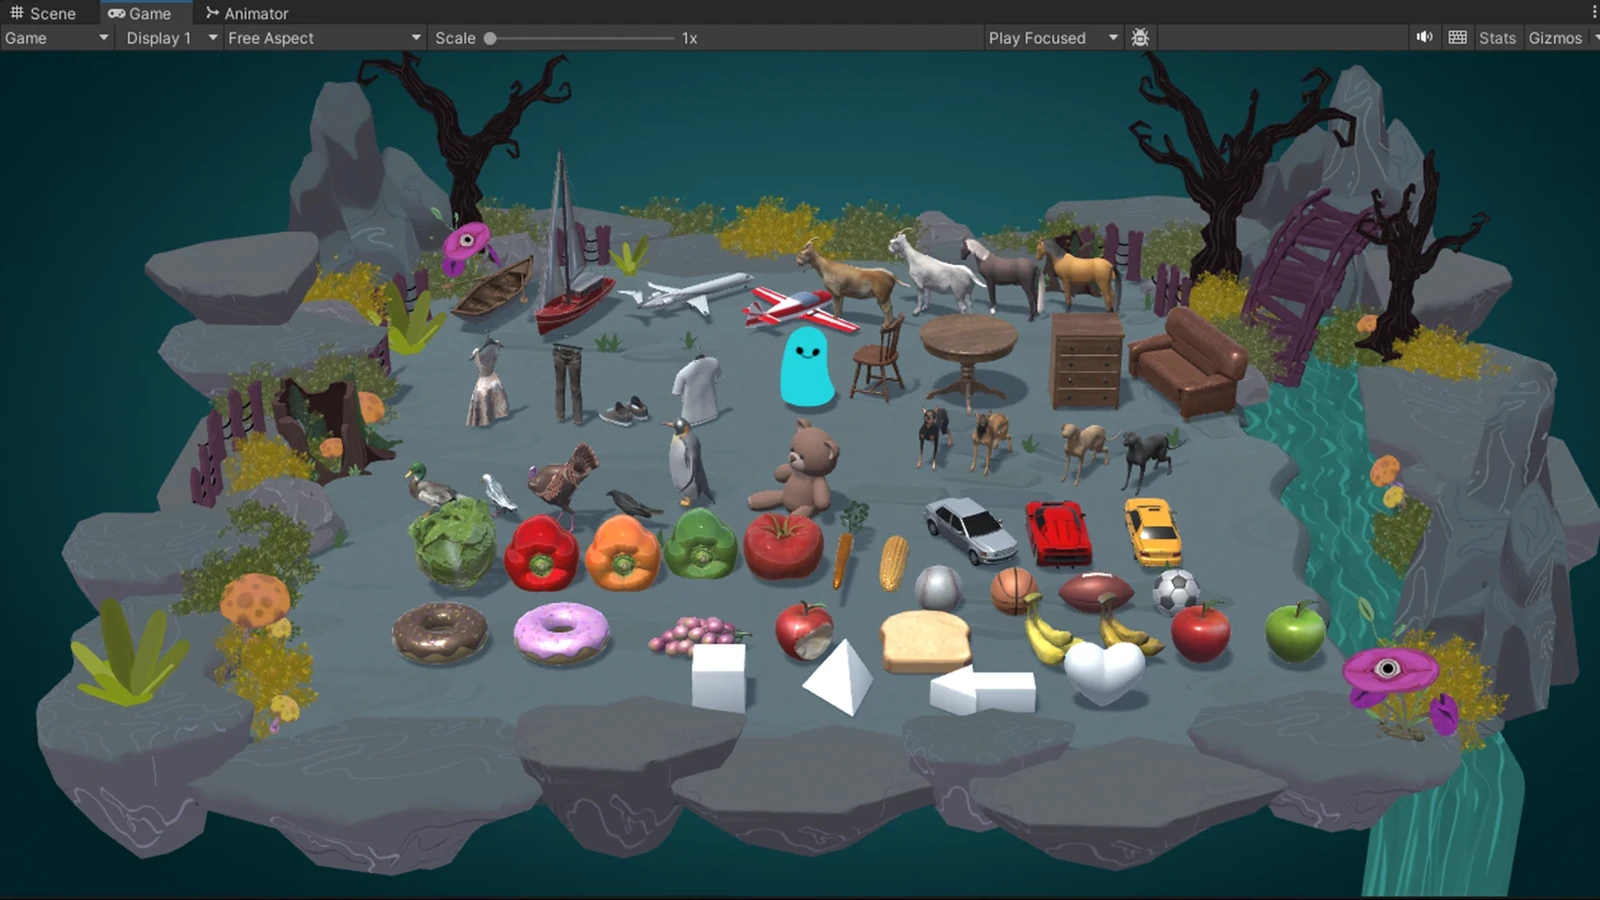Click the head of lettuce
Screen dimensions: 1600x900
454,541
